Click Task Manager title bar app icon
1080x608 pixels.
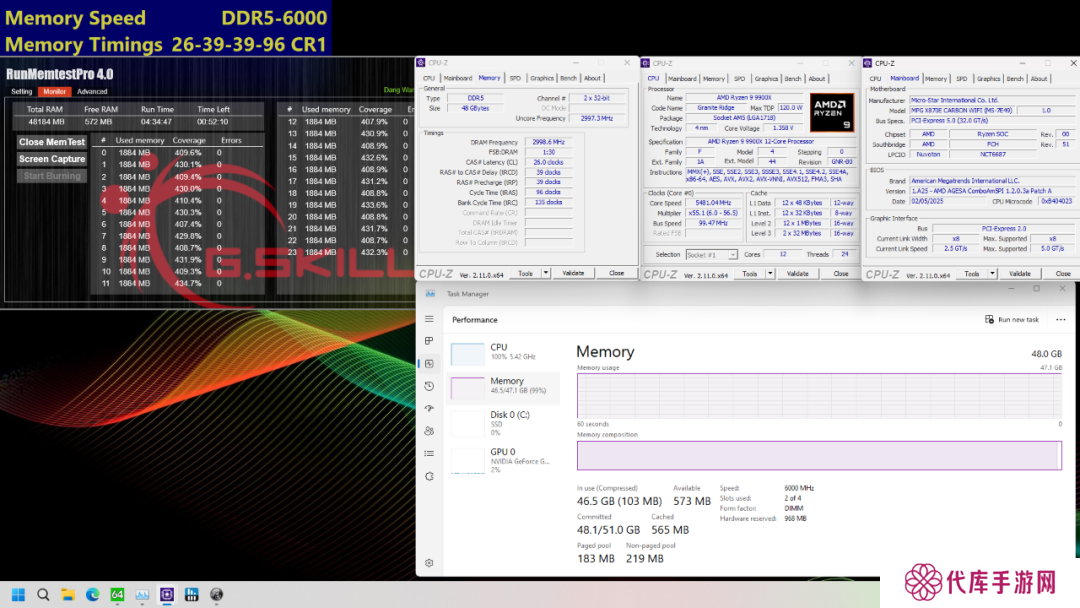430,293
